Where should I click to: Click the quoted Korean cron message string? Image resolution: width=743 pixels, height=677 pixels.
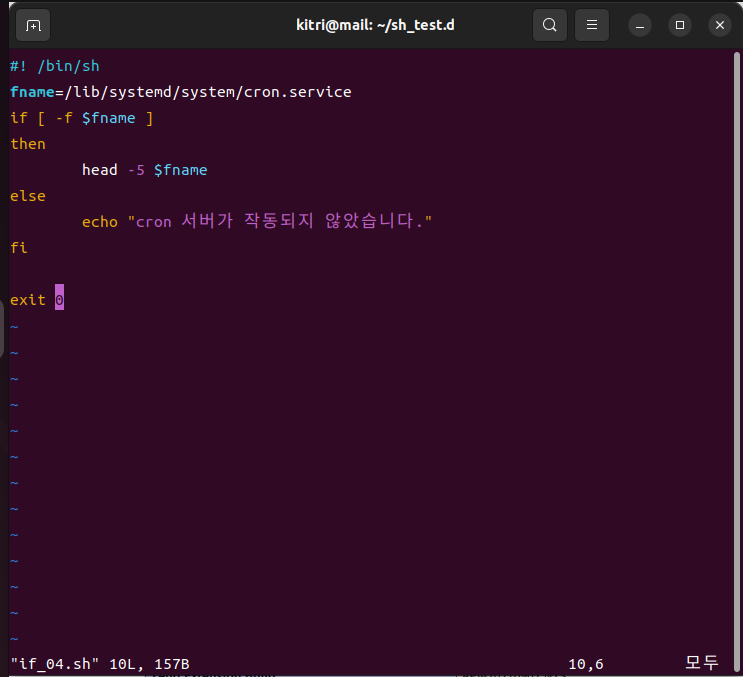(x=280, y=221)
